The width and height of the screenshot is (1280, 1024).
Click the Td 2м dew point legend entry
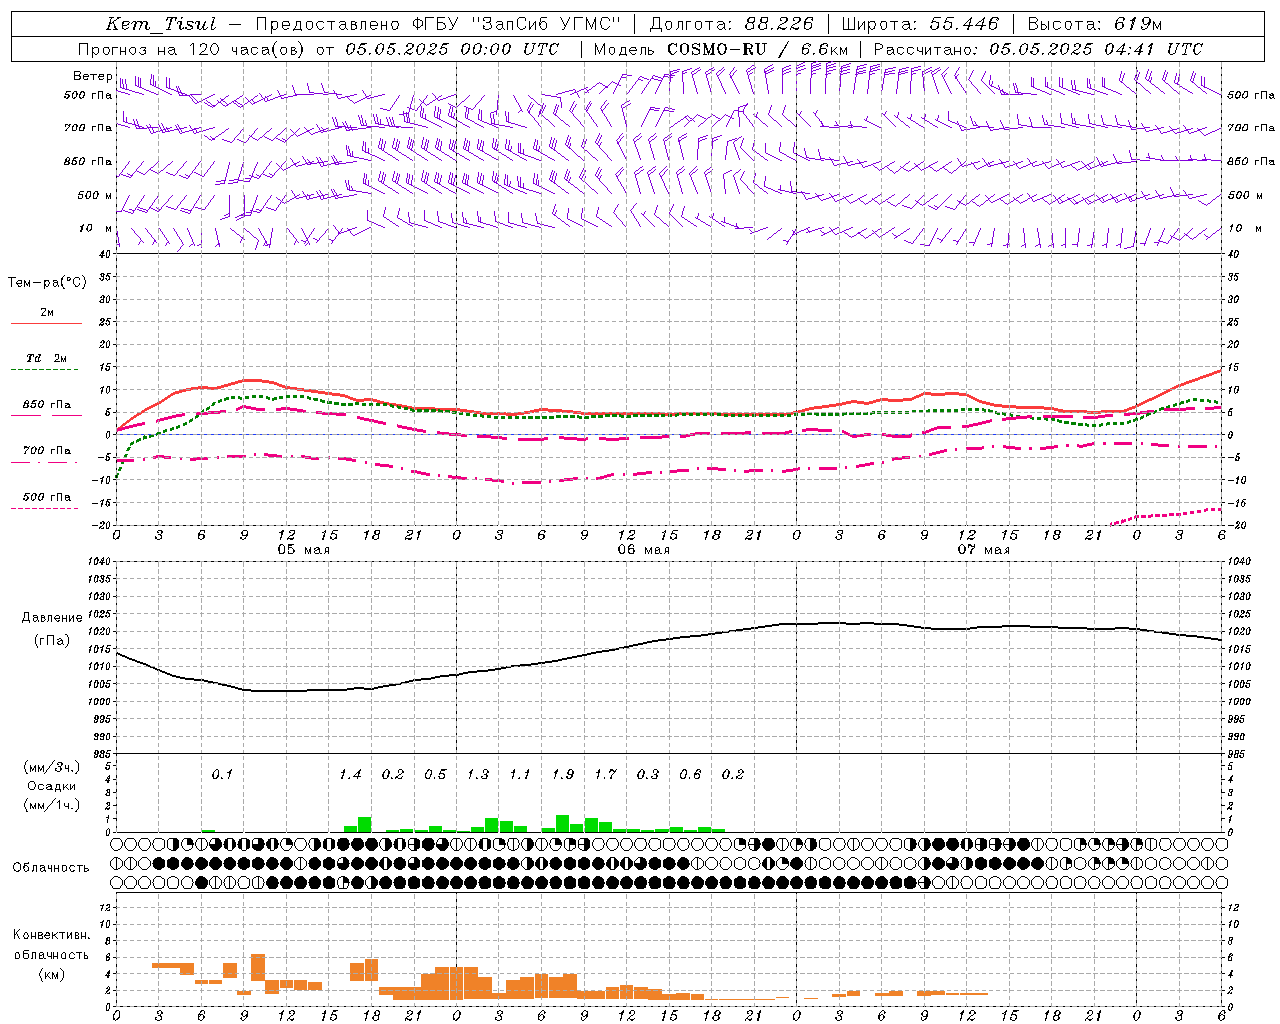pos(47,358)
